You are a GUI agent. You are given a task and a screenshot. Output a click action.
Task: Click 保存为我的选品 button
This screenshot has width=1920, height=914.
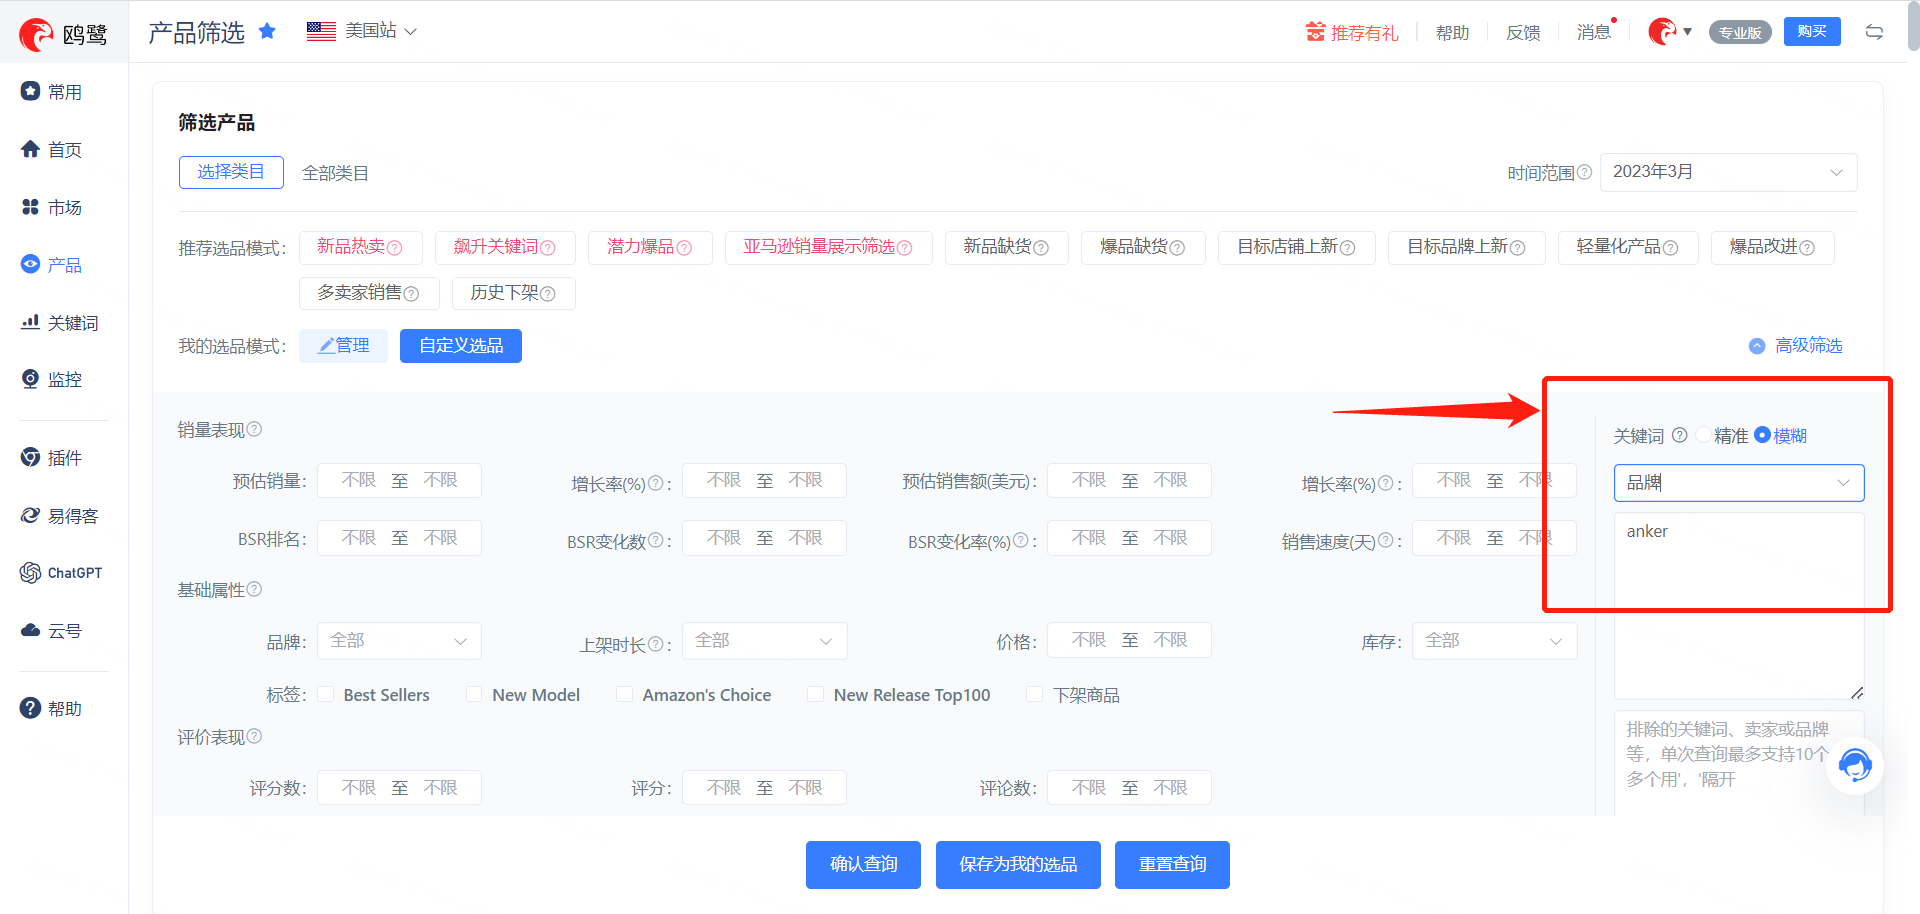click(1018, 865)
